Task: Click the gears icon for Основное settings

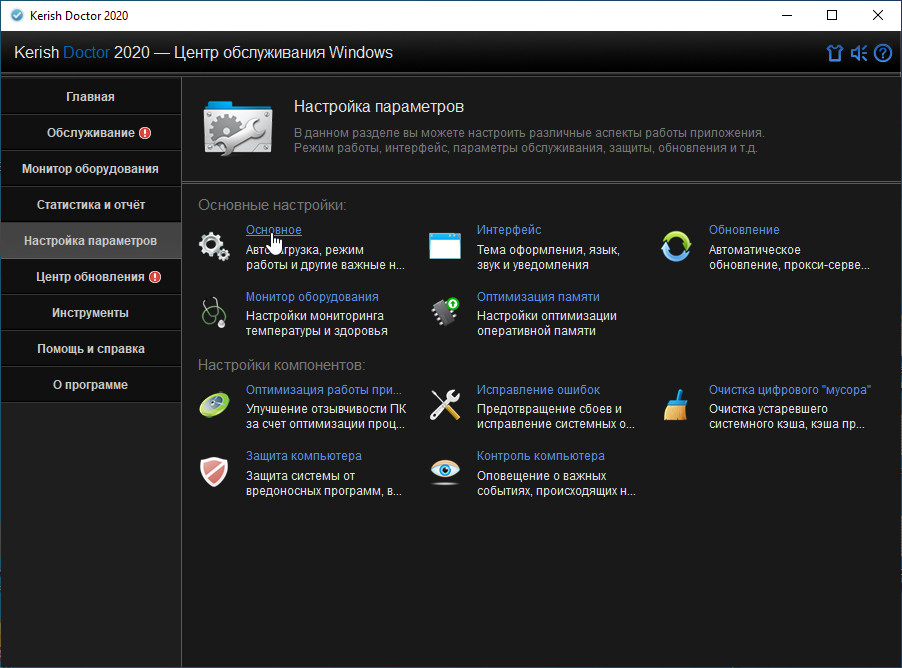Action: (214, 246)
